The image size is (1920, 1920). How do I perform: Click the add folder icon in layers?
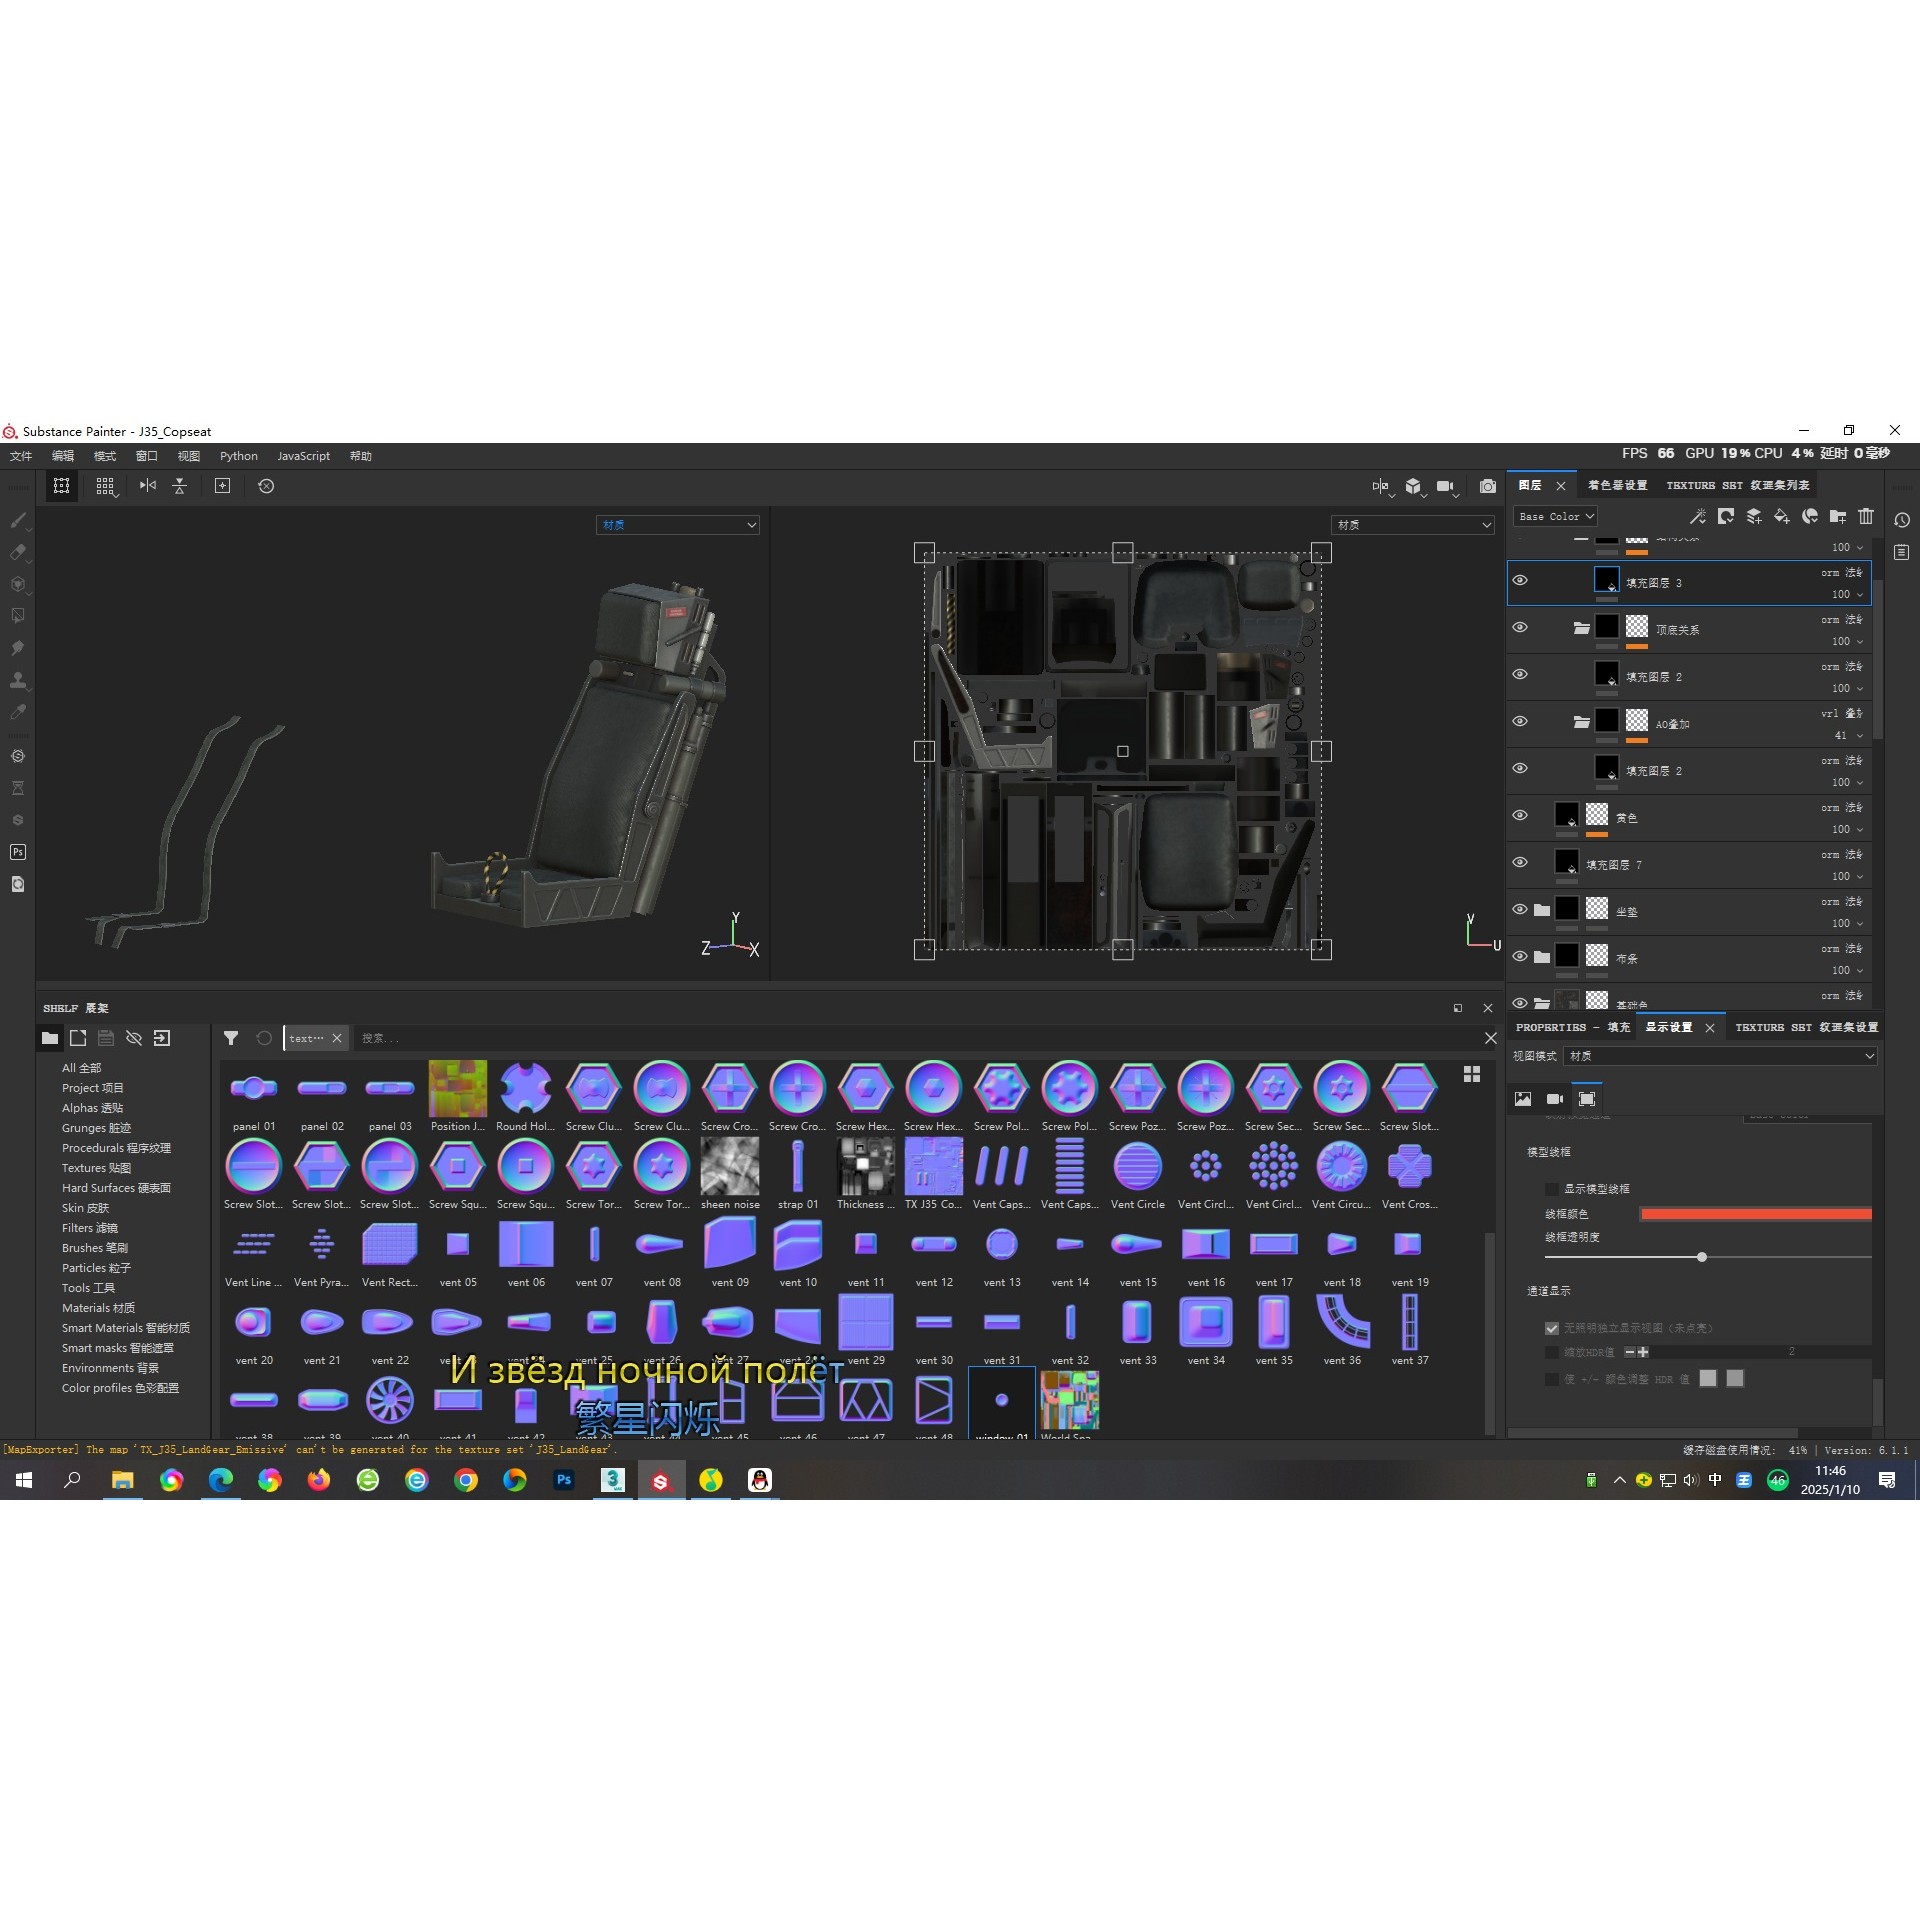[1838, 516]
